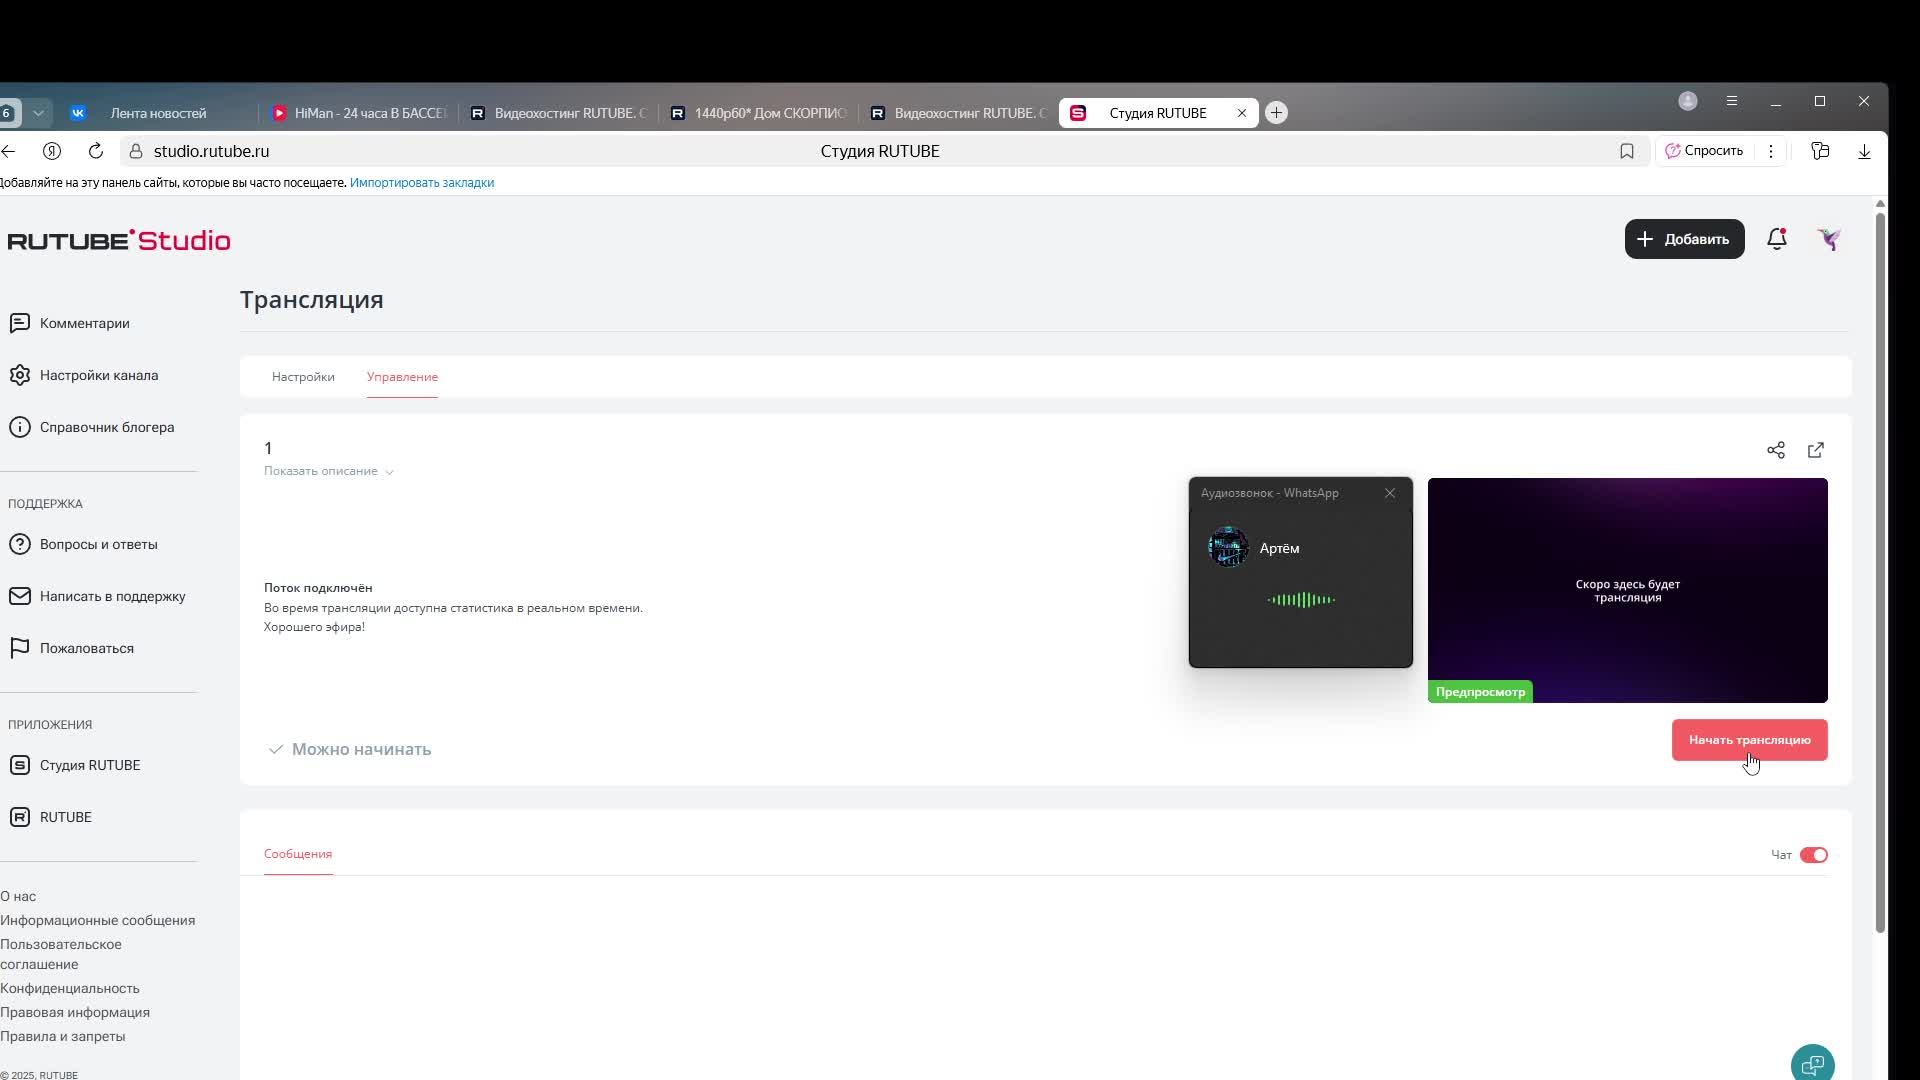Click the site lock icon in address bar
Screen dimensions: 1920x1080
pyautogui.click(x=136, y=151)
